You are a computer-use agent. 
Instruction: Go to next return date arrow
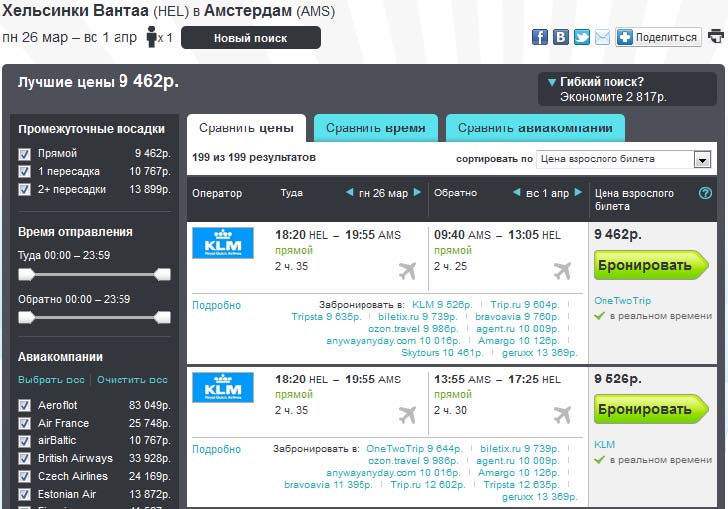click(x=577, y=193)
